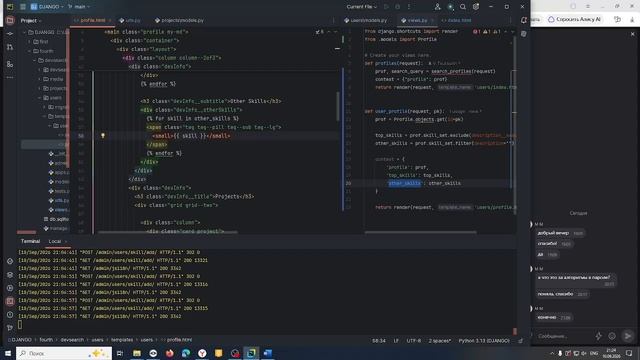Click the Ask Alice AI button in browser
640x360 pixels.
coord(575,19)
